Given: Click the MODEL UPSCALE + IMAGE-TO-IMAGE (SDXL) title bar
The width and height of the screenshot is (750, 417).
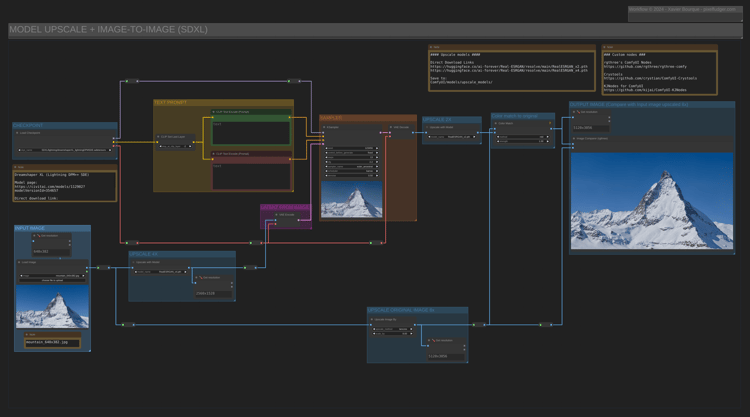Looking at the screenshot, I should coord(375,30).
